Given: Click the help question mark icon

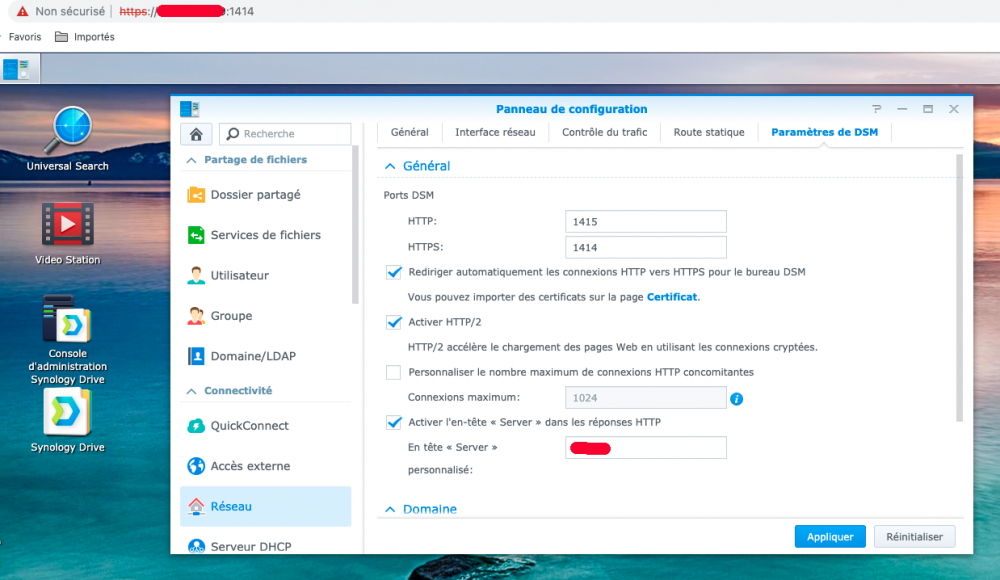Looking at the screenshot, I should click(877, 109).
